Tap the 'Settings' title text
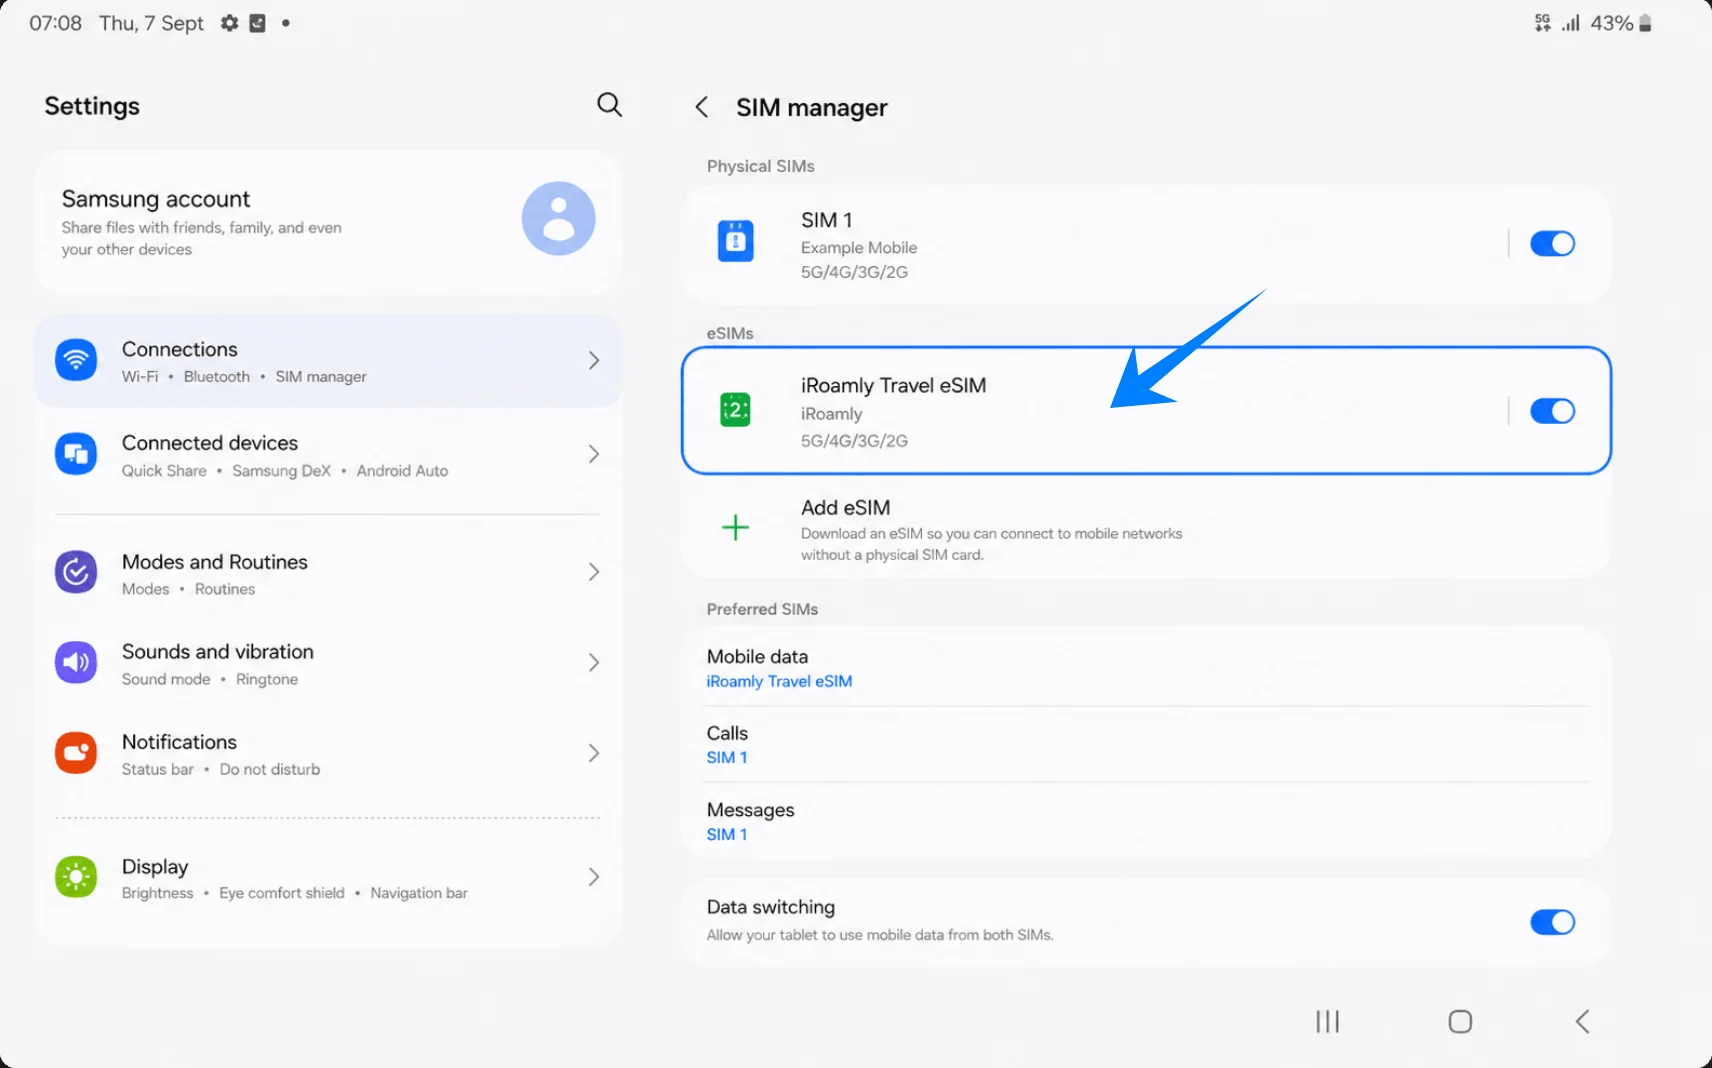 pyautogui.click(x=92, y=106)
